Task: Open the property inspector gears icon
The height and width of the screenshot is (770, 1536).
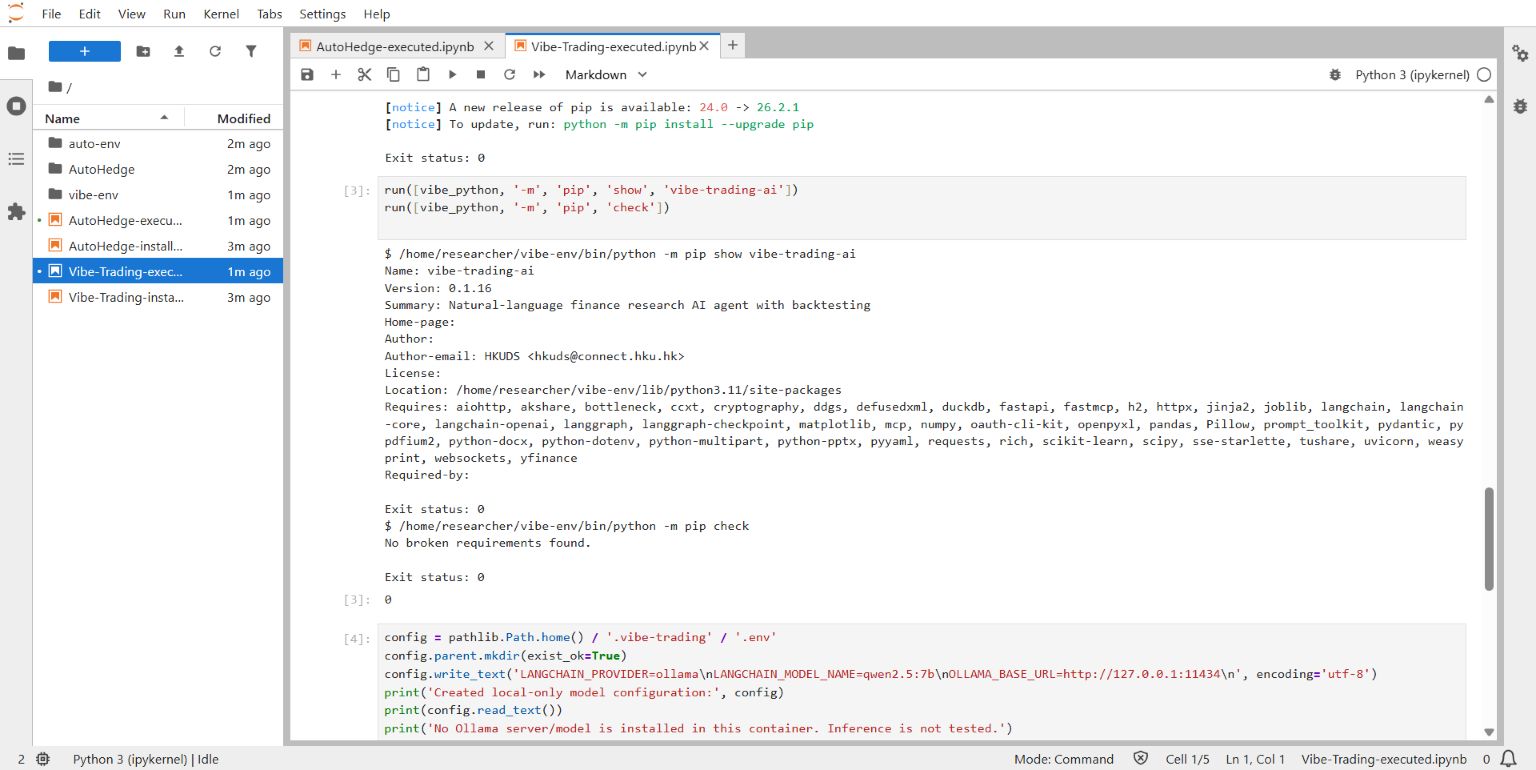Action: pos(1520,53)
